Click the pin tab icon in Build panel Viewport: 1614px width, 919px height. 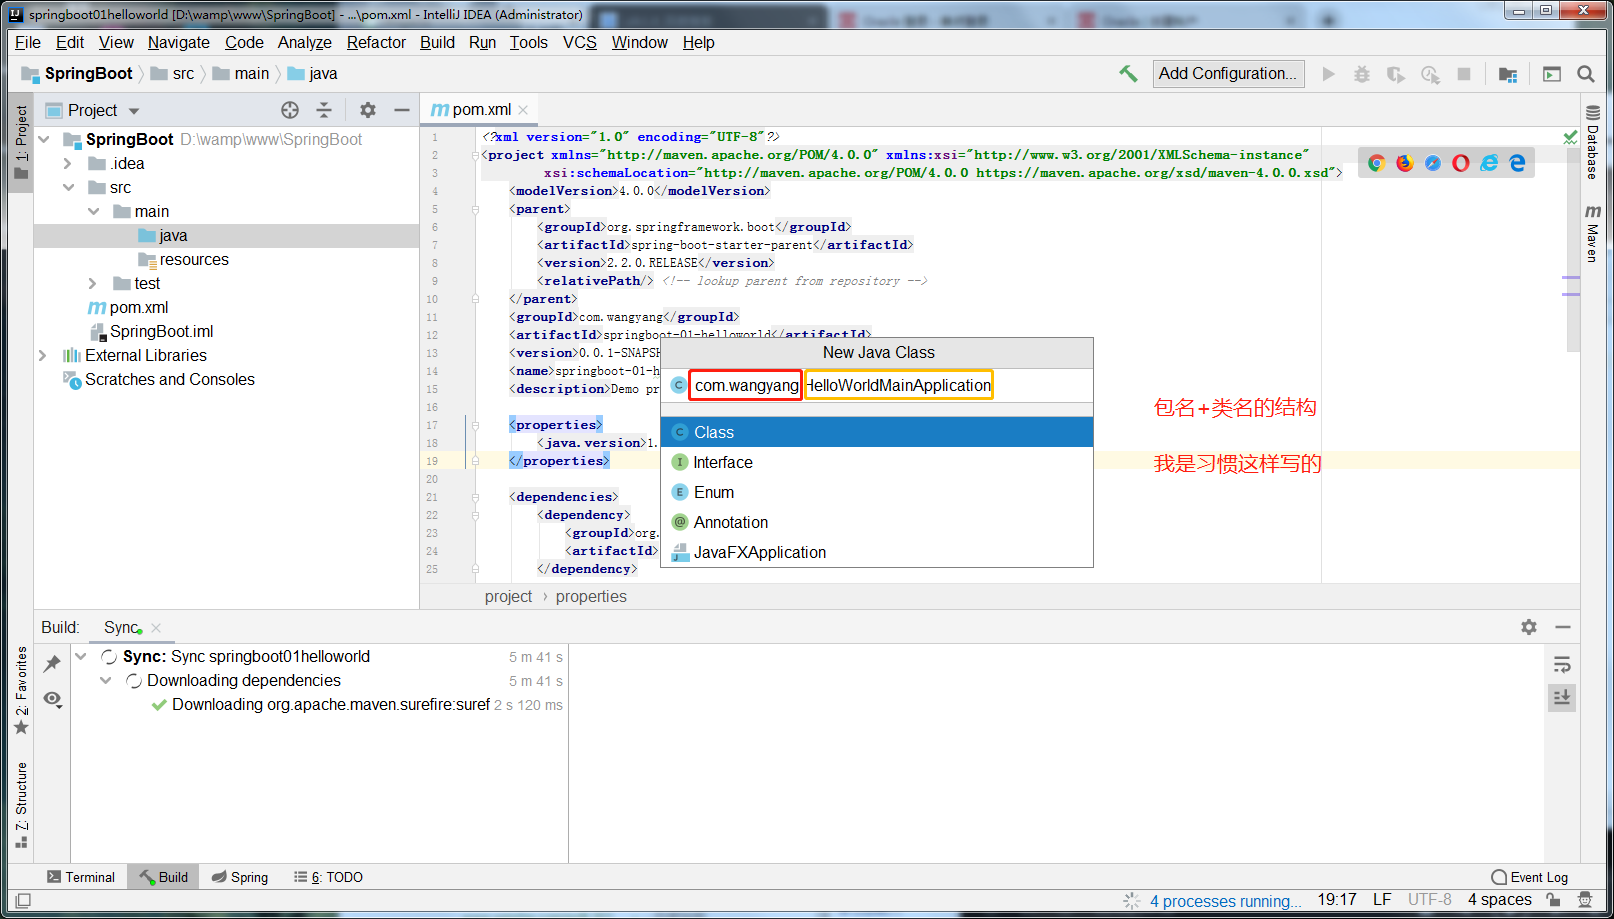pos(52,663)
